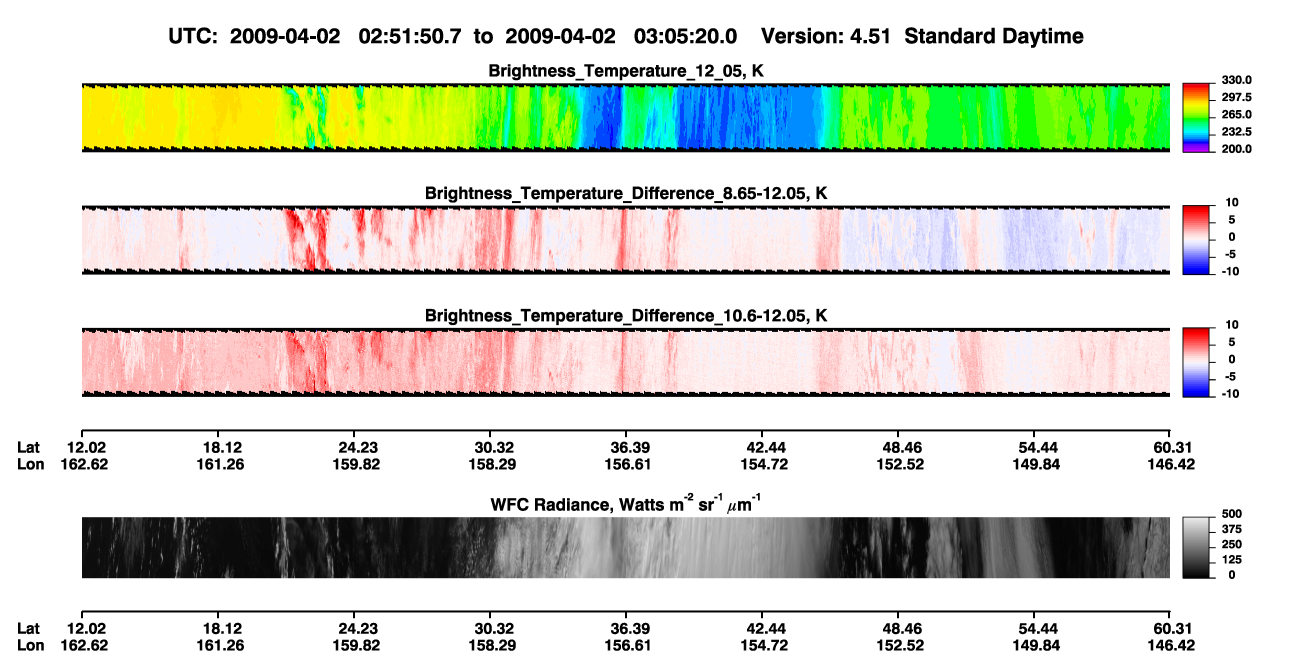The height and width of the screenshot is (667, 1300).
Task: Click grayscale bar value 500
Action: [x=1230, y=515]
